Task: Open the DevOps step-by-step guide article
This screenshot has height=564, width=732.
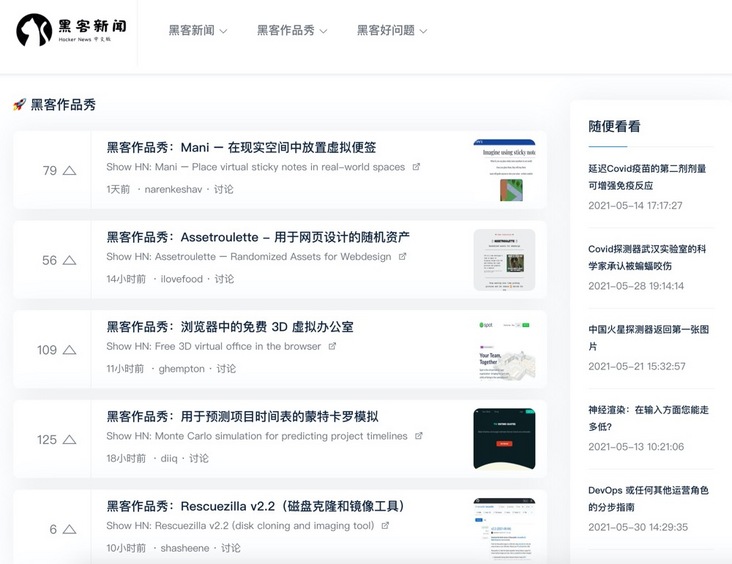Action: coord(648,498)
